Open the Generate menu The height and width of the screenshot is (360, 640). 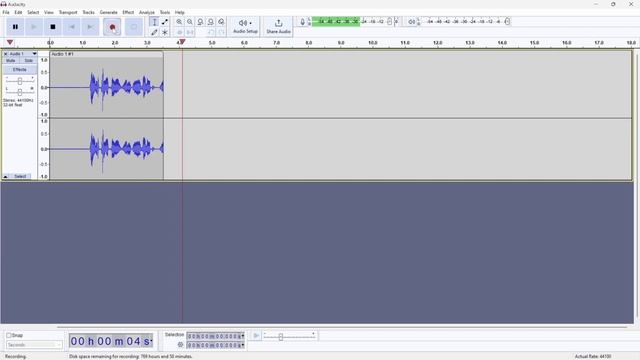click(108, 12)
